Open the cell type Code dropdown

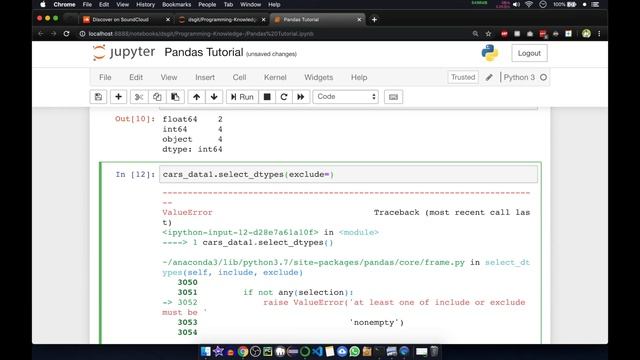346,97
